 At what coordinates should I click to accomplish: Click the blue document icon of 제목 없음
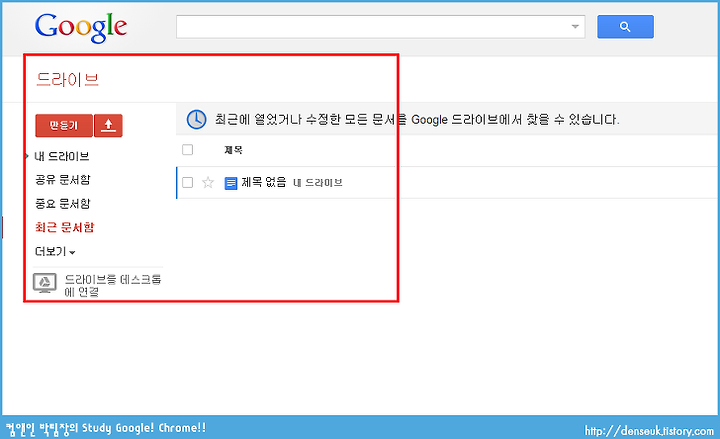pyautogui.click(x=231, y=183)
